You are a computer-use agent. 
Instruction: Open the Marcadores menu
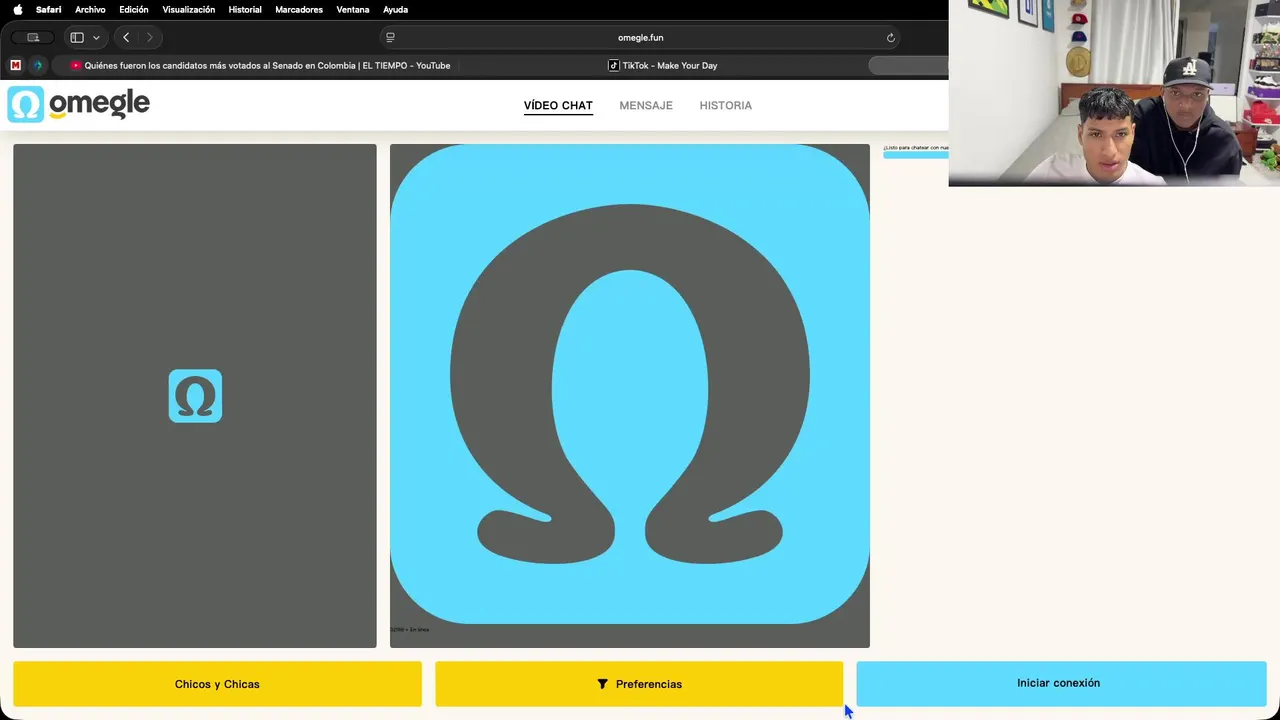pos(299,9)
